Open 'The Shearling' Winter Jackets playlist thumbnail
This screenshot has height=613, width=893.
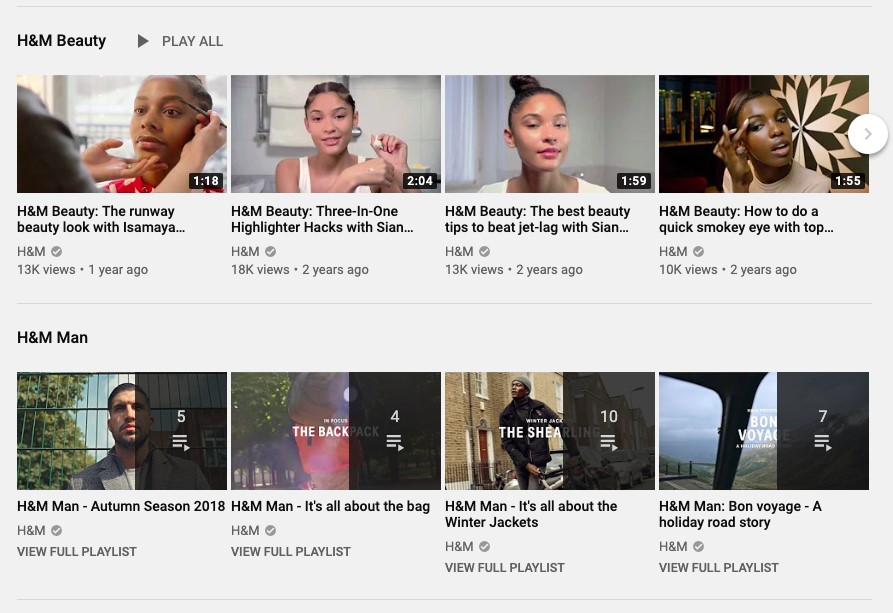[550, 431]
